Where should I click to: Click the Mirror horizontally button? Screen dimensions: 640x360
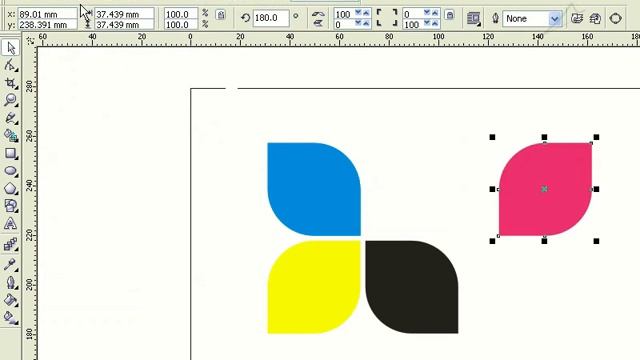coord(318,14)
